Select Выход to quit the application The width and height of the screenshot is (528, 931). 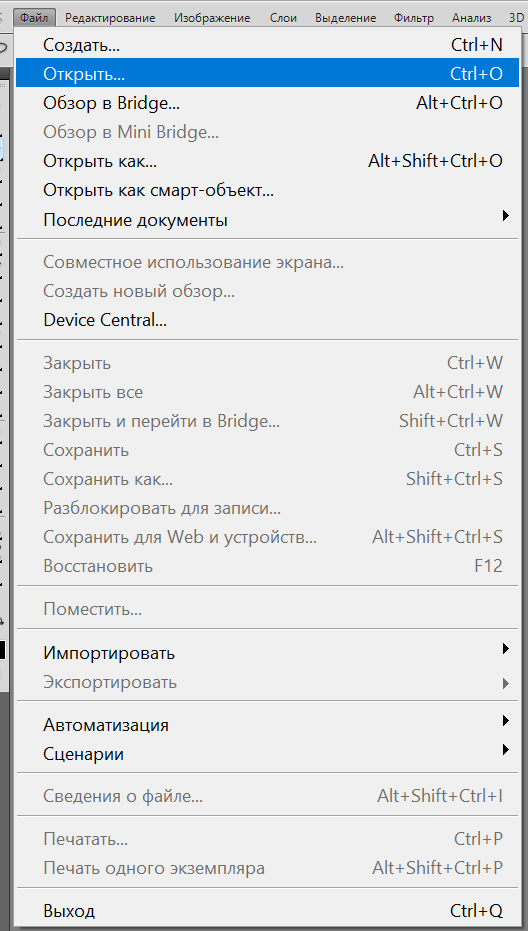coord(267,910)
